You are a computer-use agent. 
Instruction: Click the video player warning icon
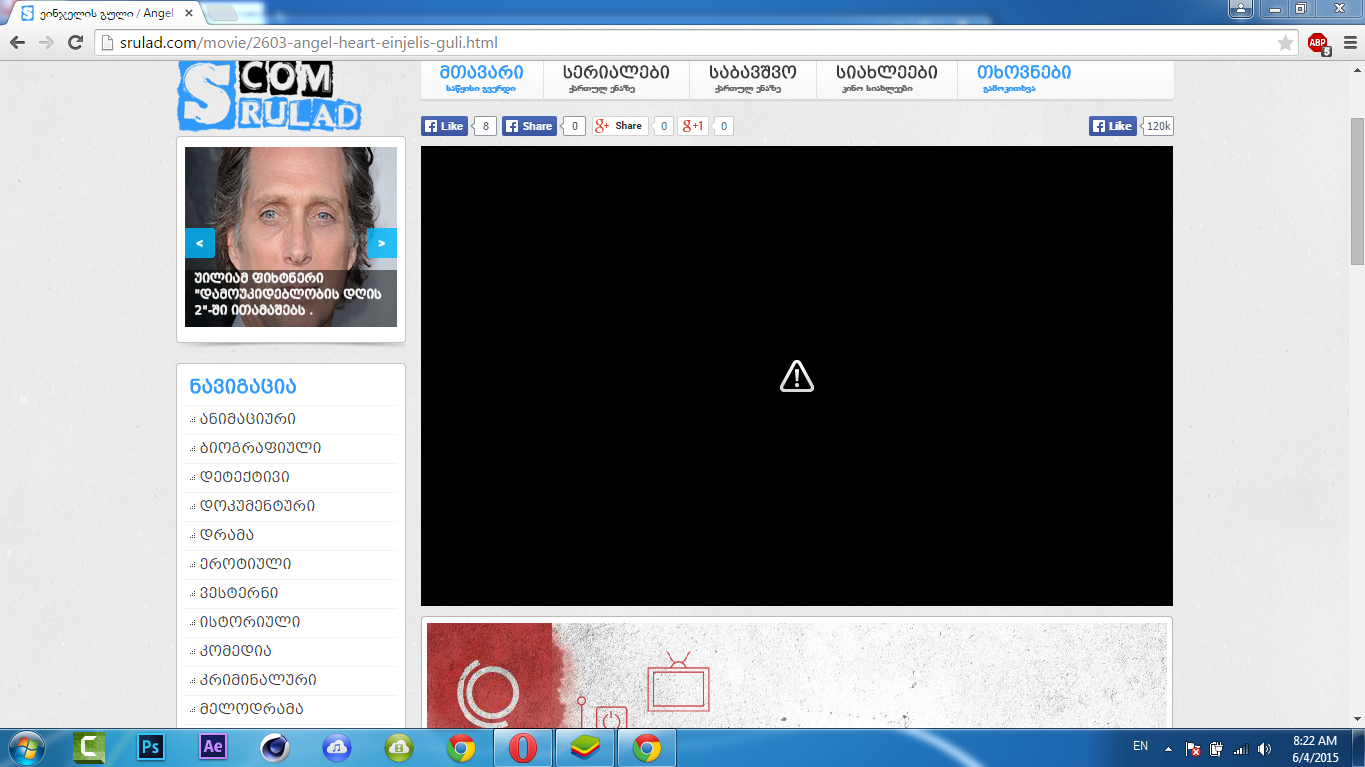[796, 377]
